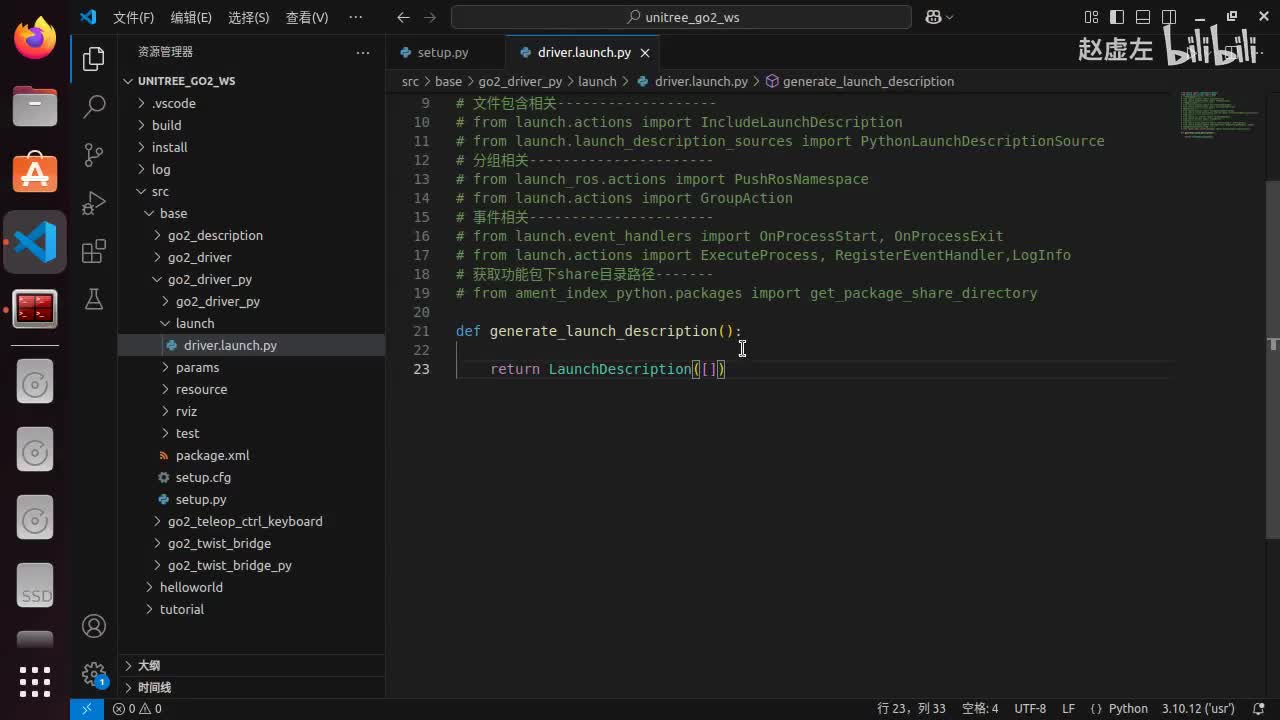Viewport: 1280px width, 720px height.
Task: Select Python interpreter 3.10.12
Action: coord(1198,708)
